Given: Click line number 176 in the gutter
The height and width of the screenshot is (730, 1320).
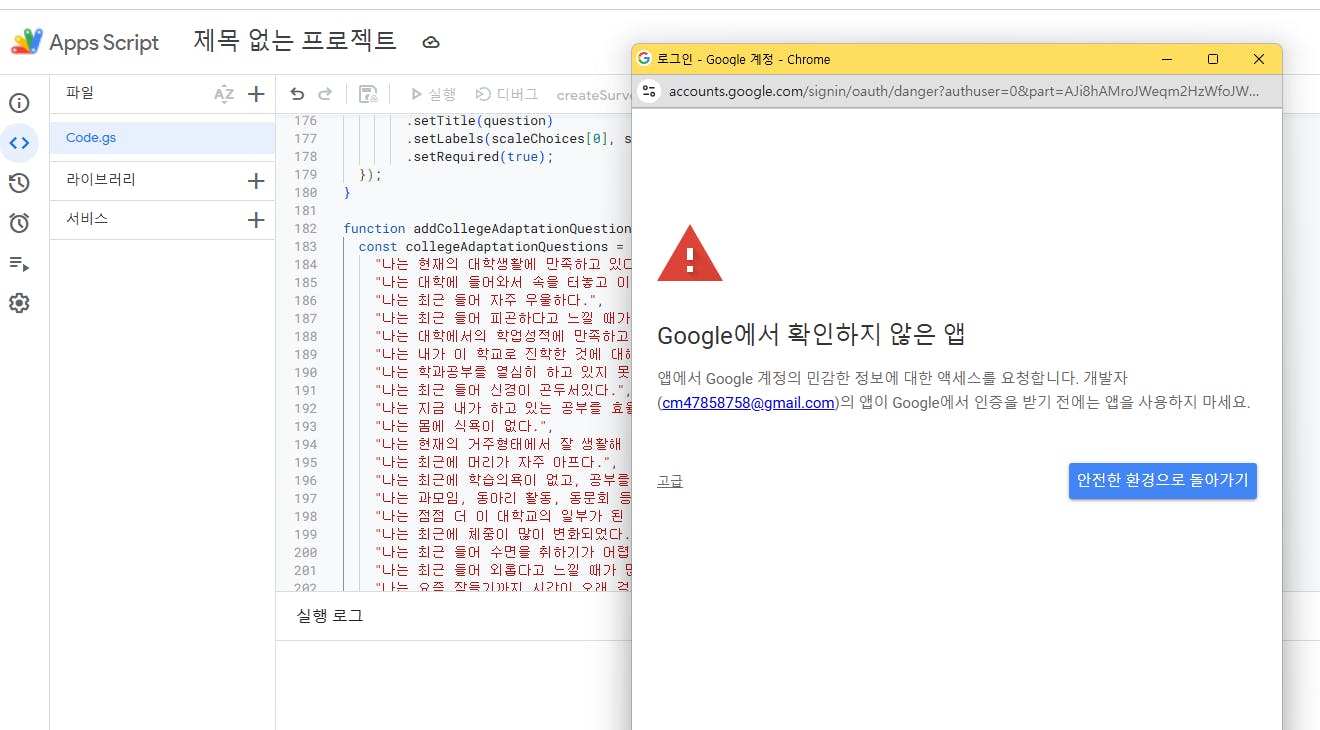Looking at the screenshot, I should [x=305, y=121].
